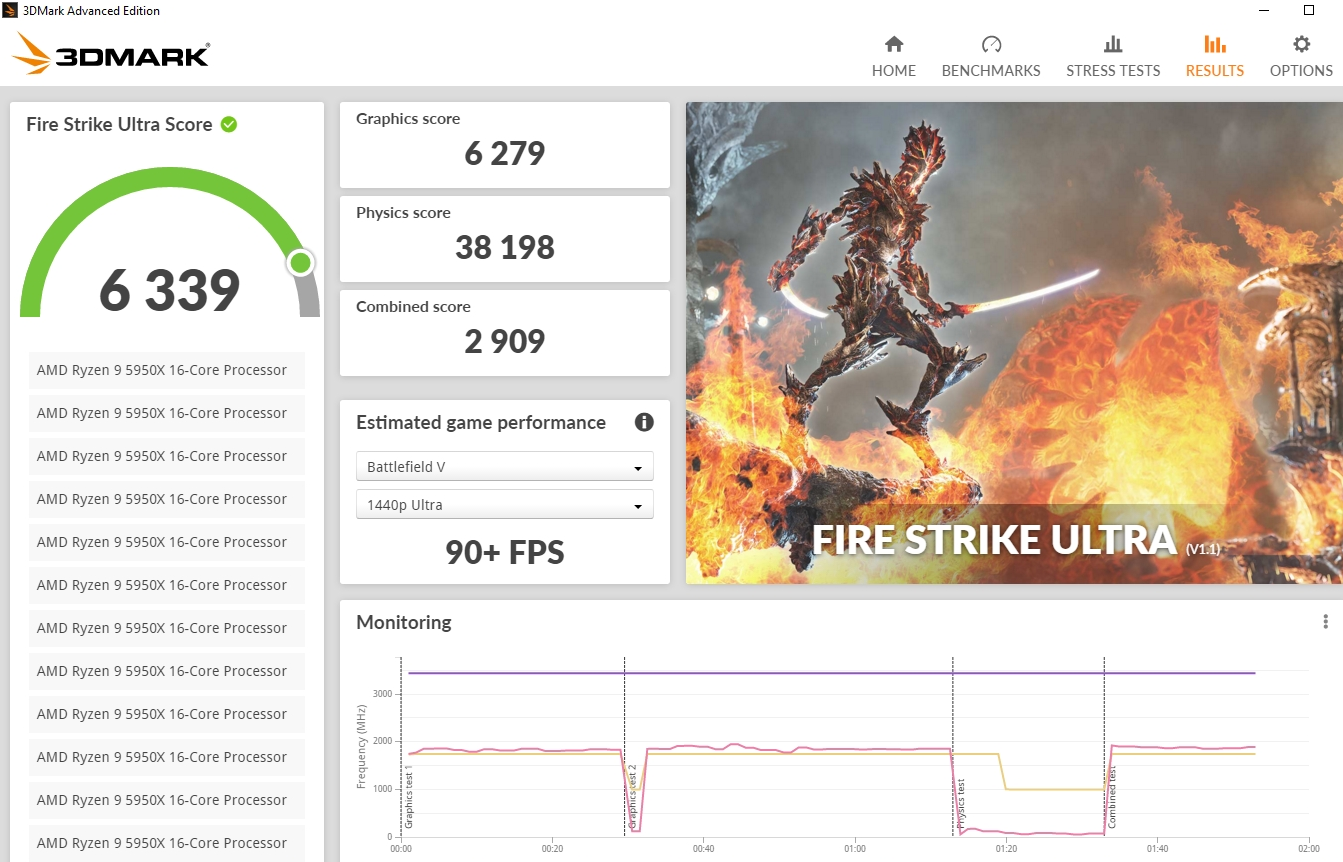The image size is (1343, 862).
Task: Click the Physics score 38 198 value
Action: [505, 247]
